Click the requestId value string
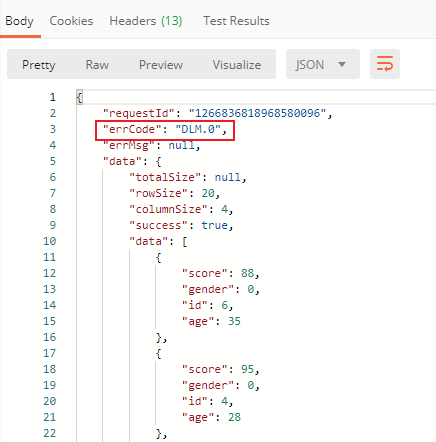The image size is (436, 442). click(x=257, y=113)
